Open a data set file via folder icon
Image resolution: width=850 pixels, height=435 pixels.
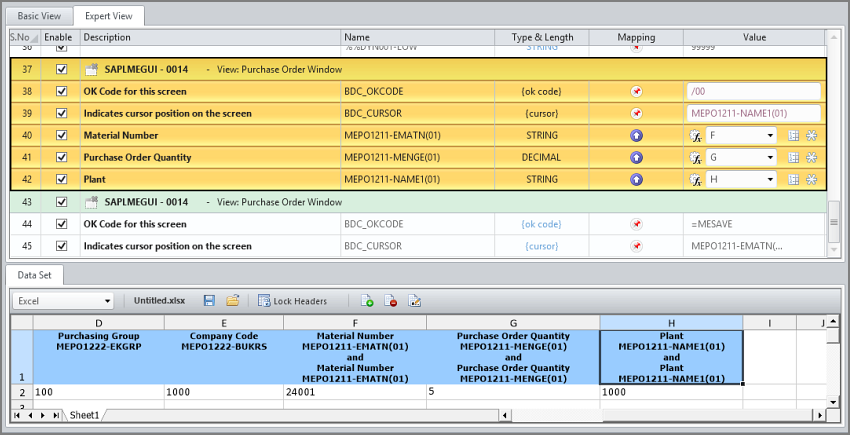(x=233, y=300)
